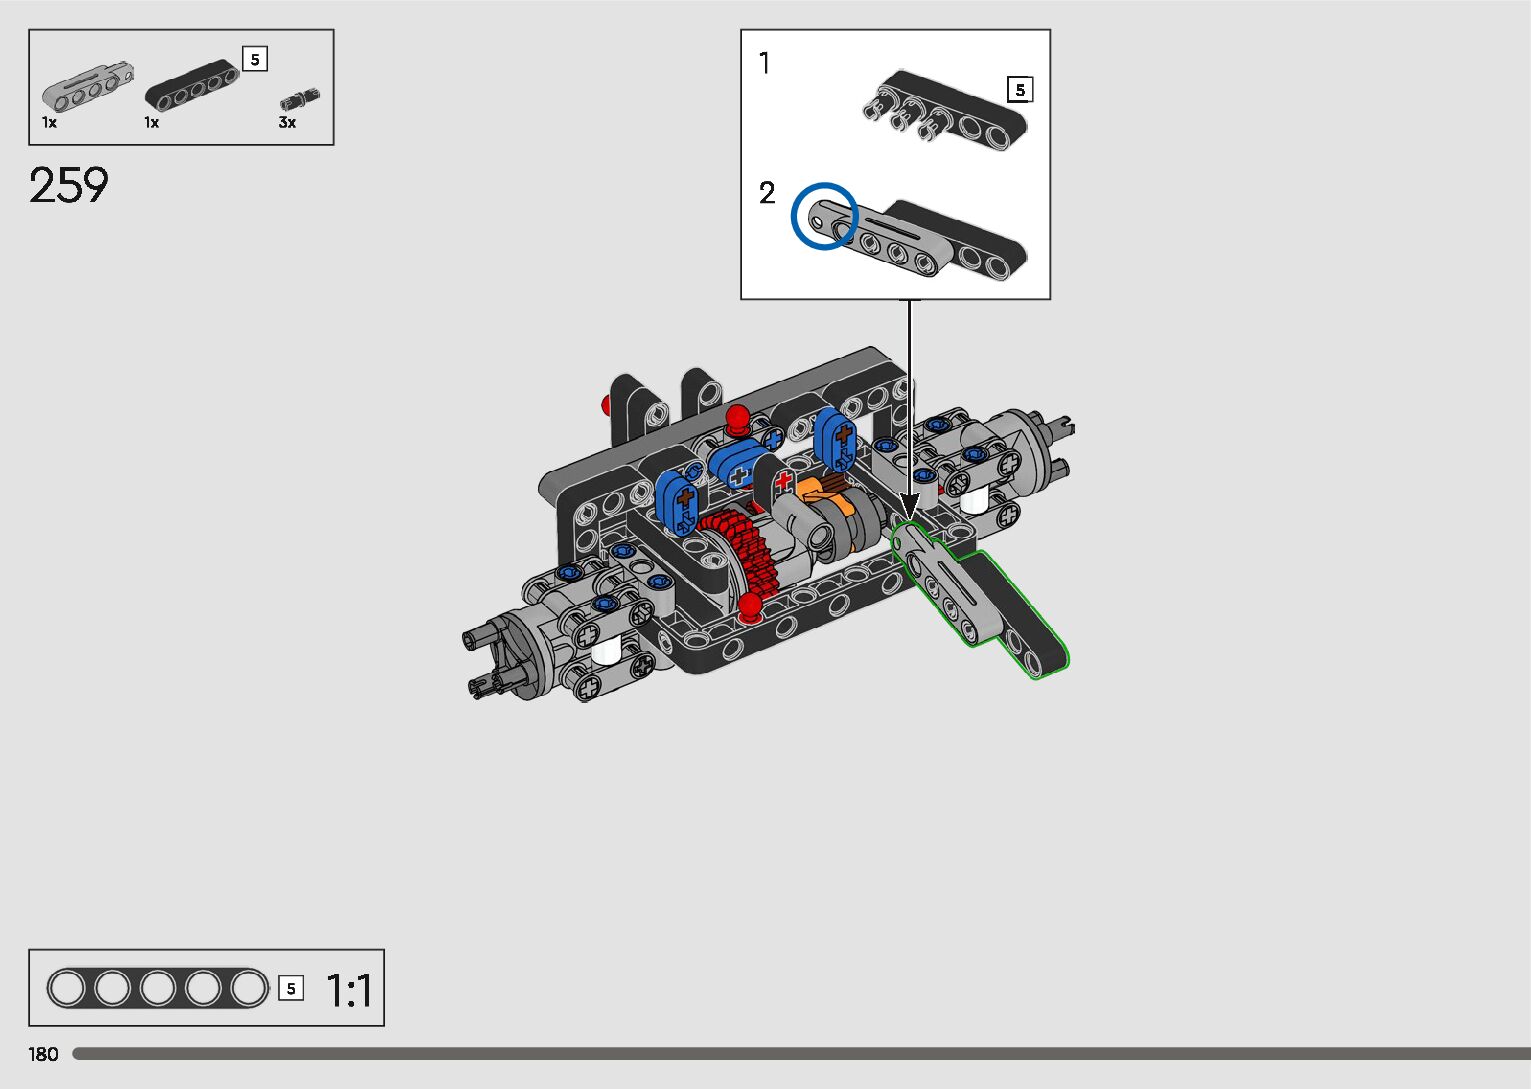Click the 1:1 scale text label
Screen dimensions: 1531x1089
[x=349, y=991]
